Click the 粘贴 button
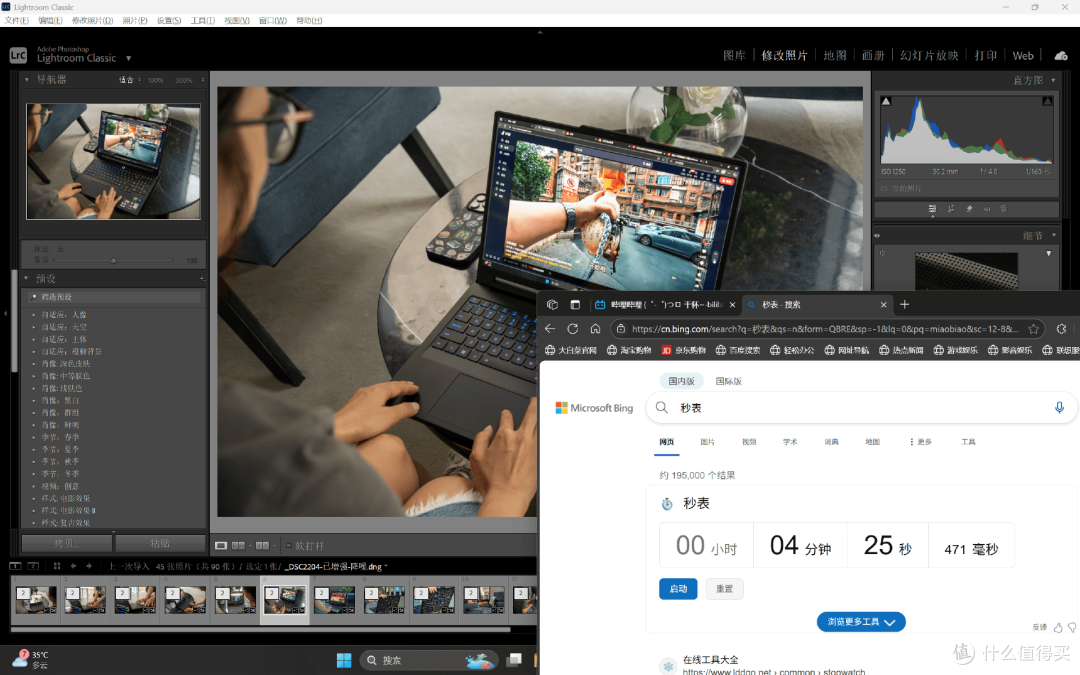Screen dimensions: 1080x675 160,543
